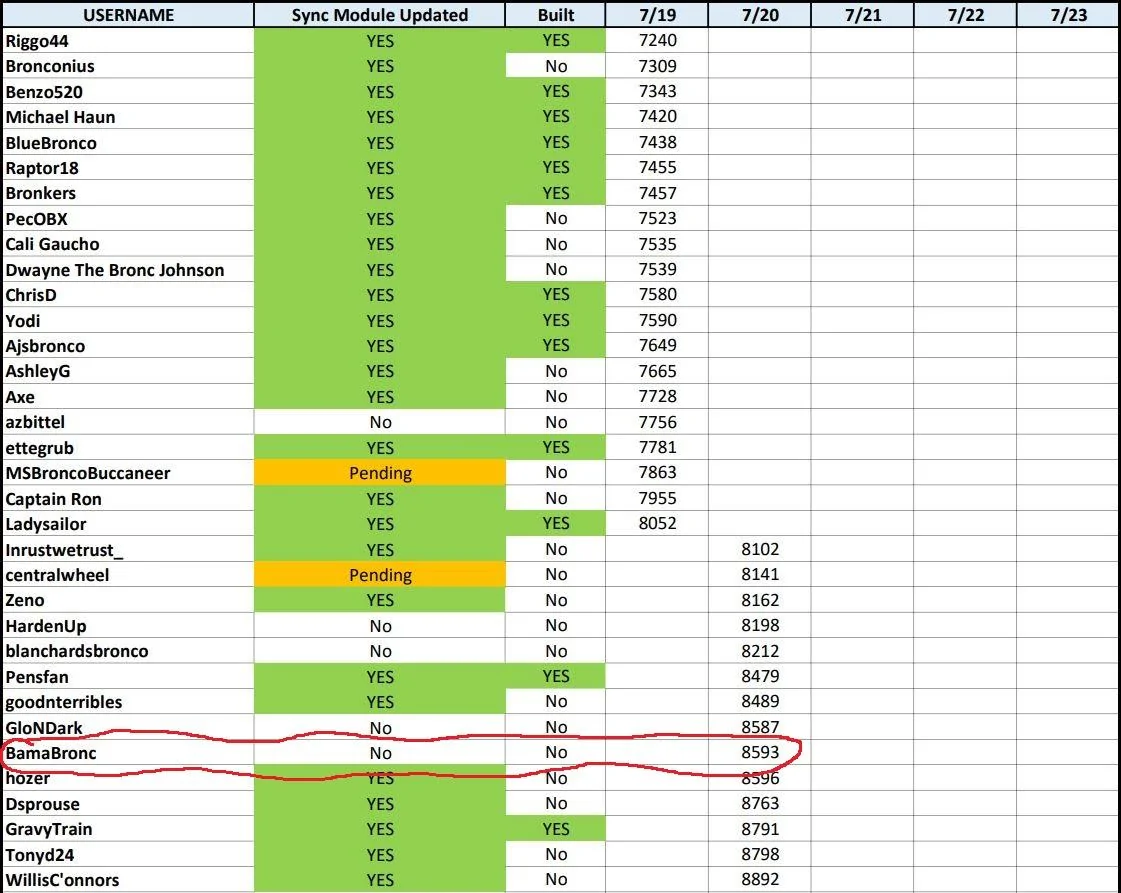Image resolution: width=1121 pixels, height=893 pixels.
Task: Select HardenUp's Sync Module No cell
Action: tap(380, 626)
